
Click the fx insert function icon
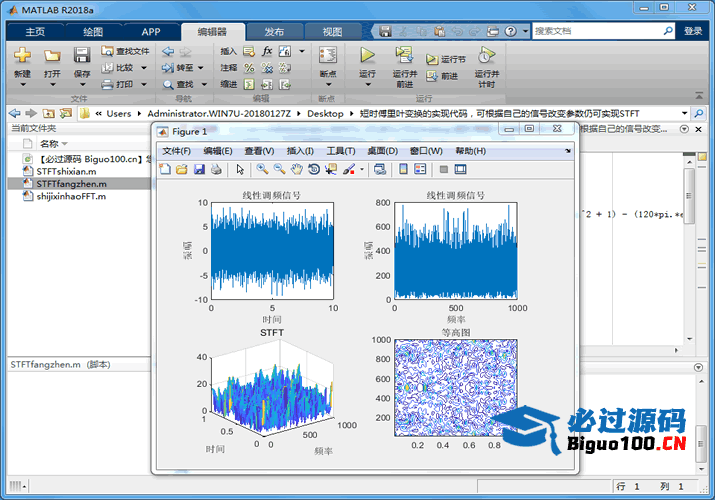pos(267,51)
